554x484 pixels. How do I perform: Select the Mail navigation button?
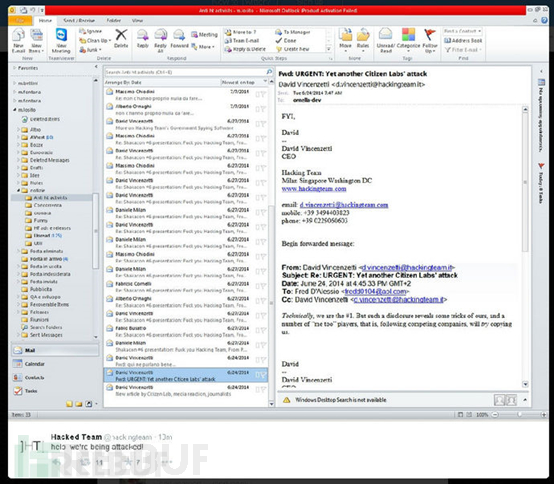pyautogui.click(x=55, y=350)
